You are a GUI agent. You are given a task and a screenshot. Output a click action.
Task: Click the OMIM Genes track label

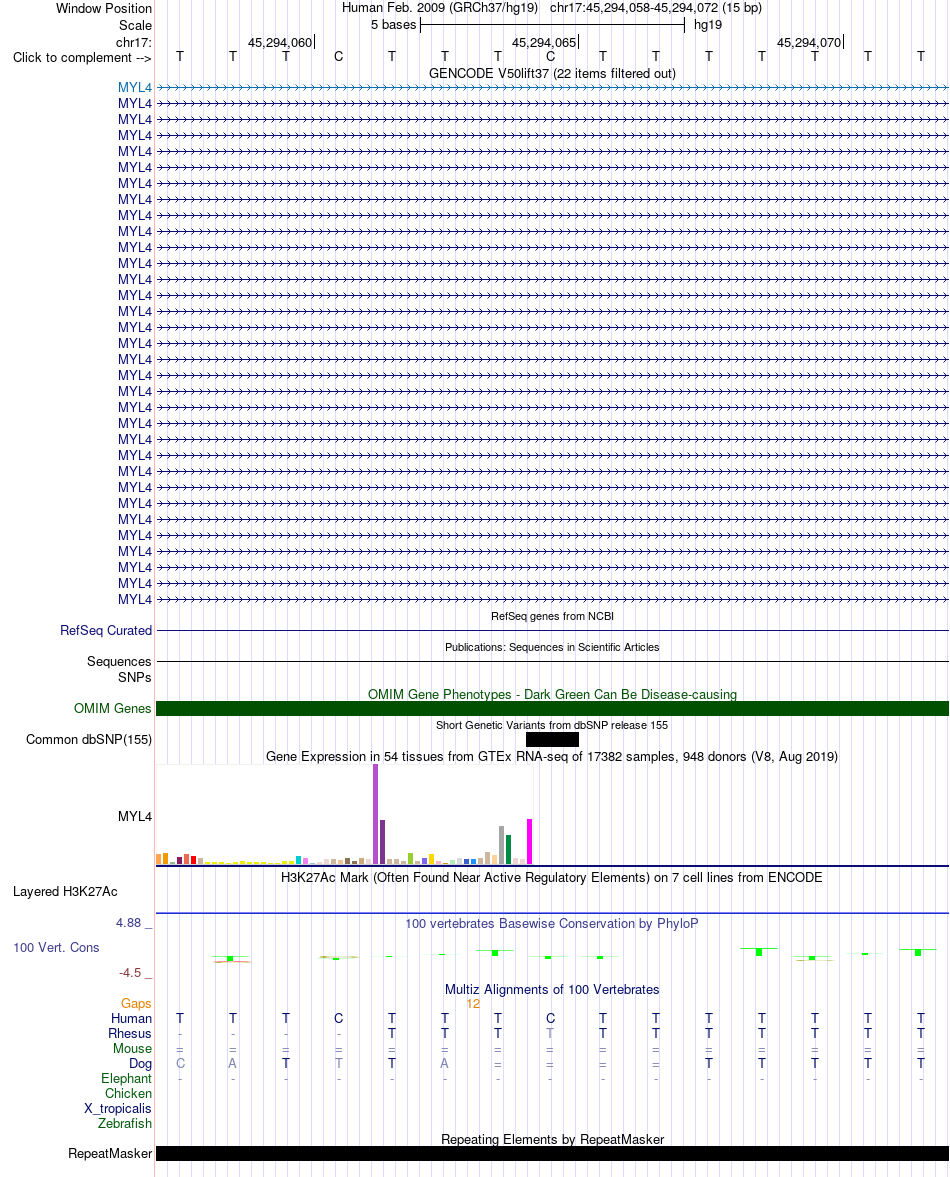tap(113, 709)
